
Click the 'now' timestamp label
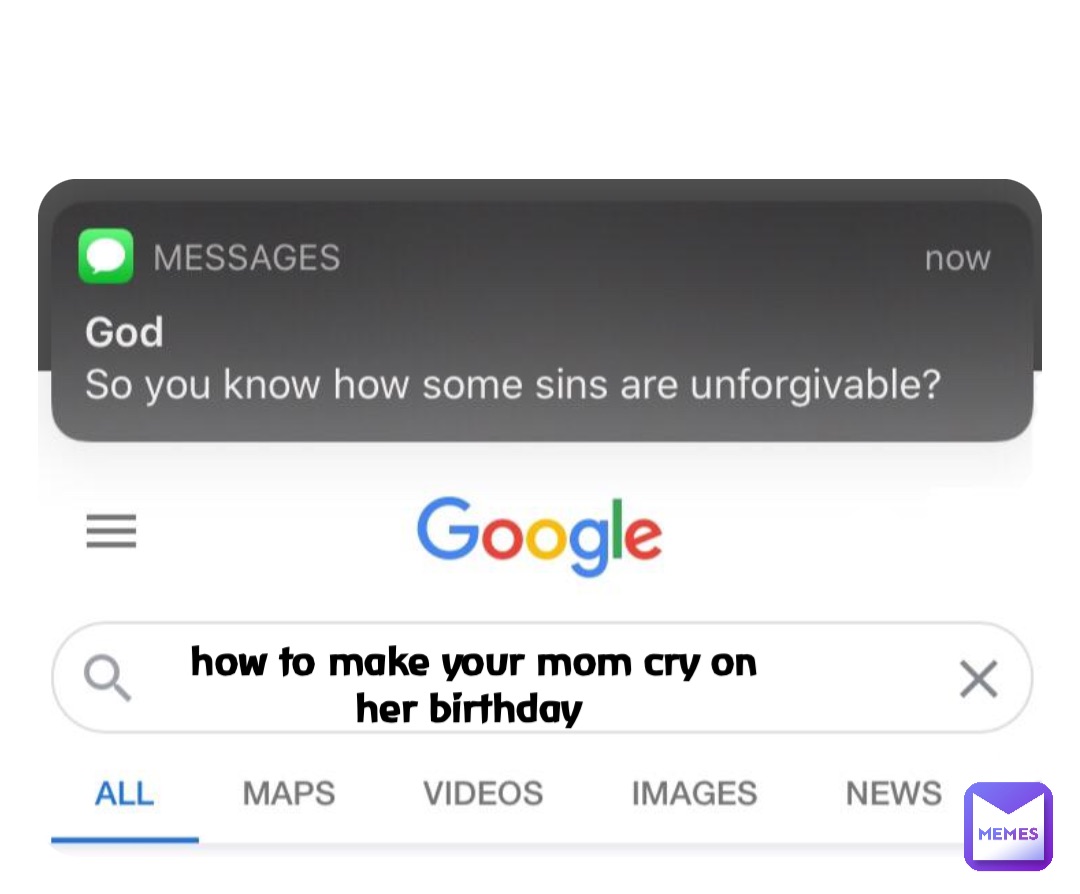[x=957, y=258]
